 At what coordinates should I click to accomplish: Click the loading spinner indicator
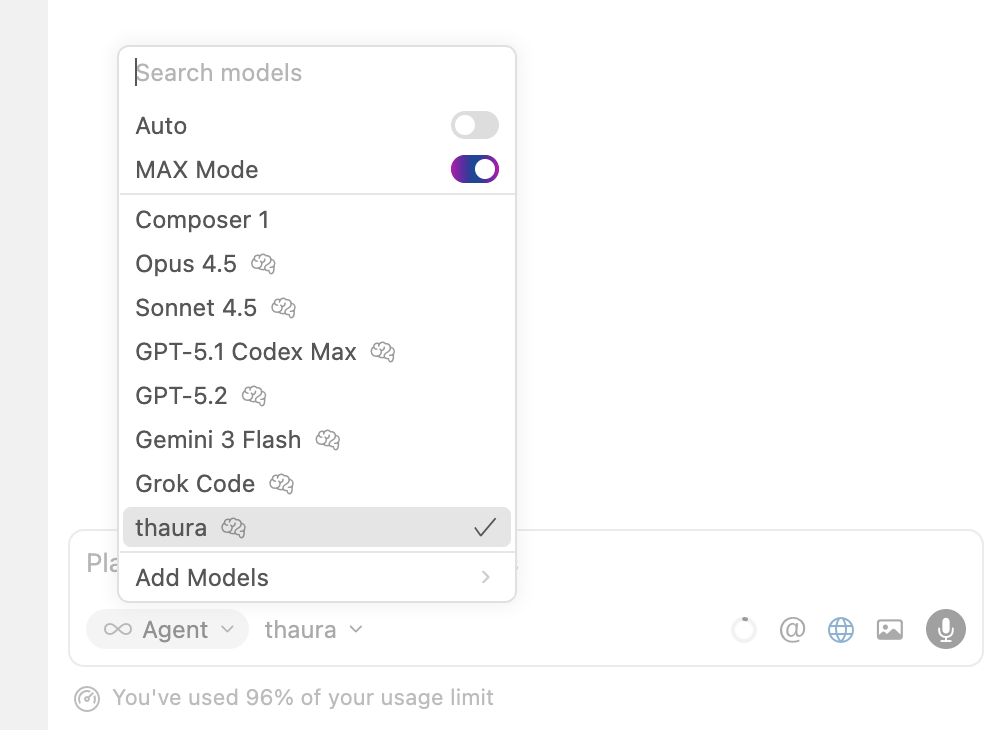click(x=744, y=629)
